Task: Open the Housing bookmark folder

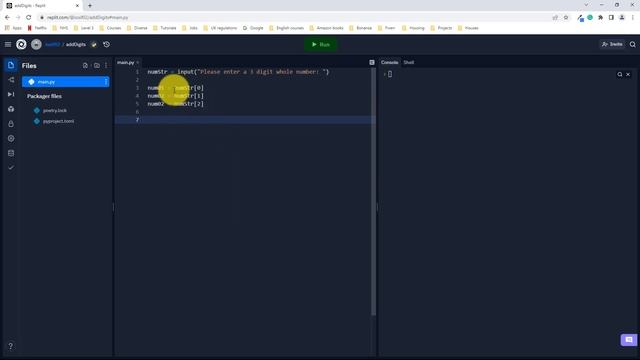Action: [x=413, y=28]
